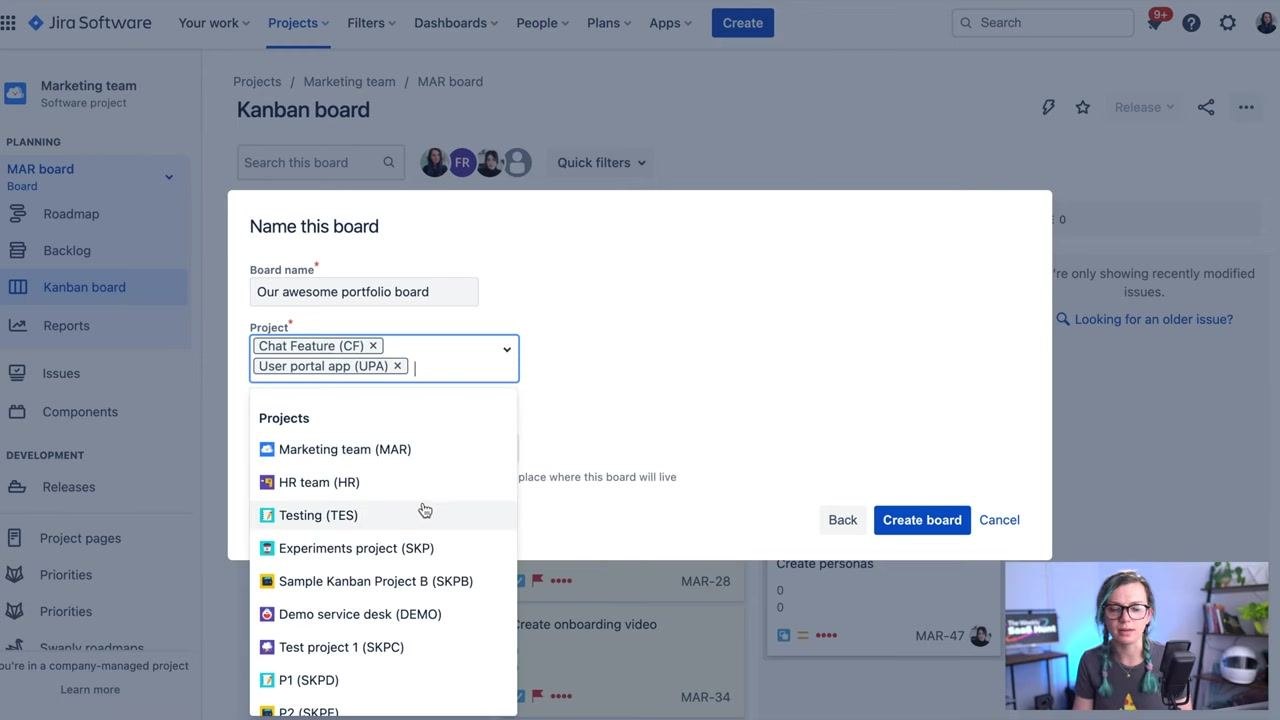Click the unassigned grey avatar filter
Screen dimensions: 1280x720
(517, 162)
